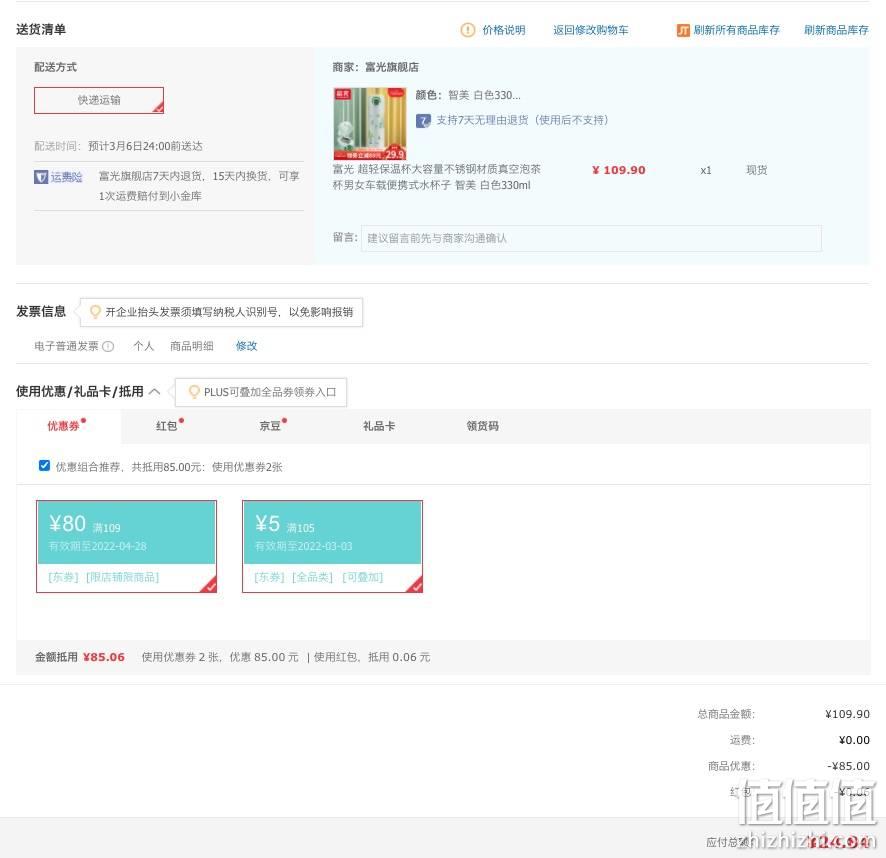
Task: Click the 7-day return badge icon
Action: (x=423, y=120)
